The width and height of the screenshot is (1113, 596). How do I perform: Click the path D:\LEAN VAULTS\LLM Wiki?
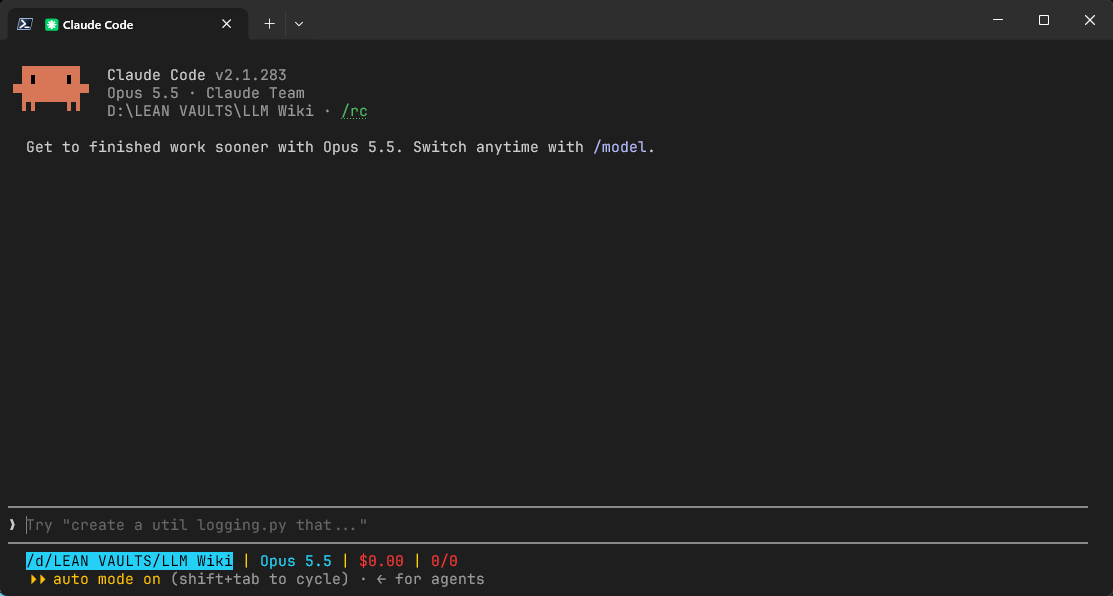[211, 111]
